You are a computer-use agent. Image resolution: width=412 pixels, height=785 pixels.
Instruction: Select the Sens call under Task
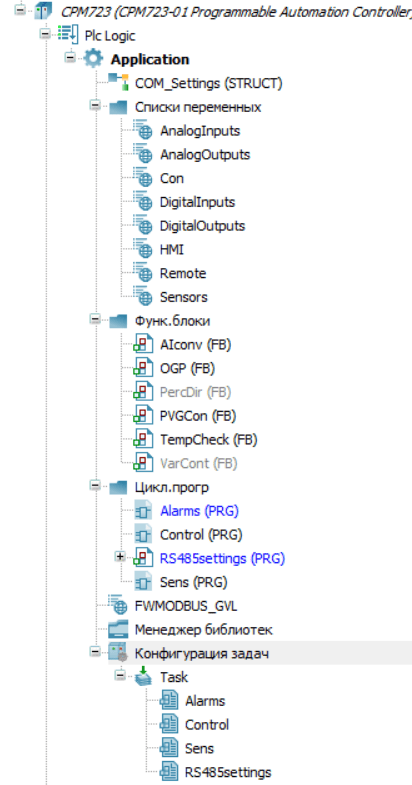click(199, 749)
